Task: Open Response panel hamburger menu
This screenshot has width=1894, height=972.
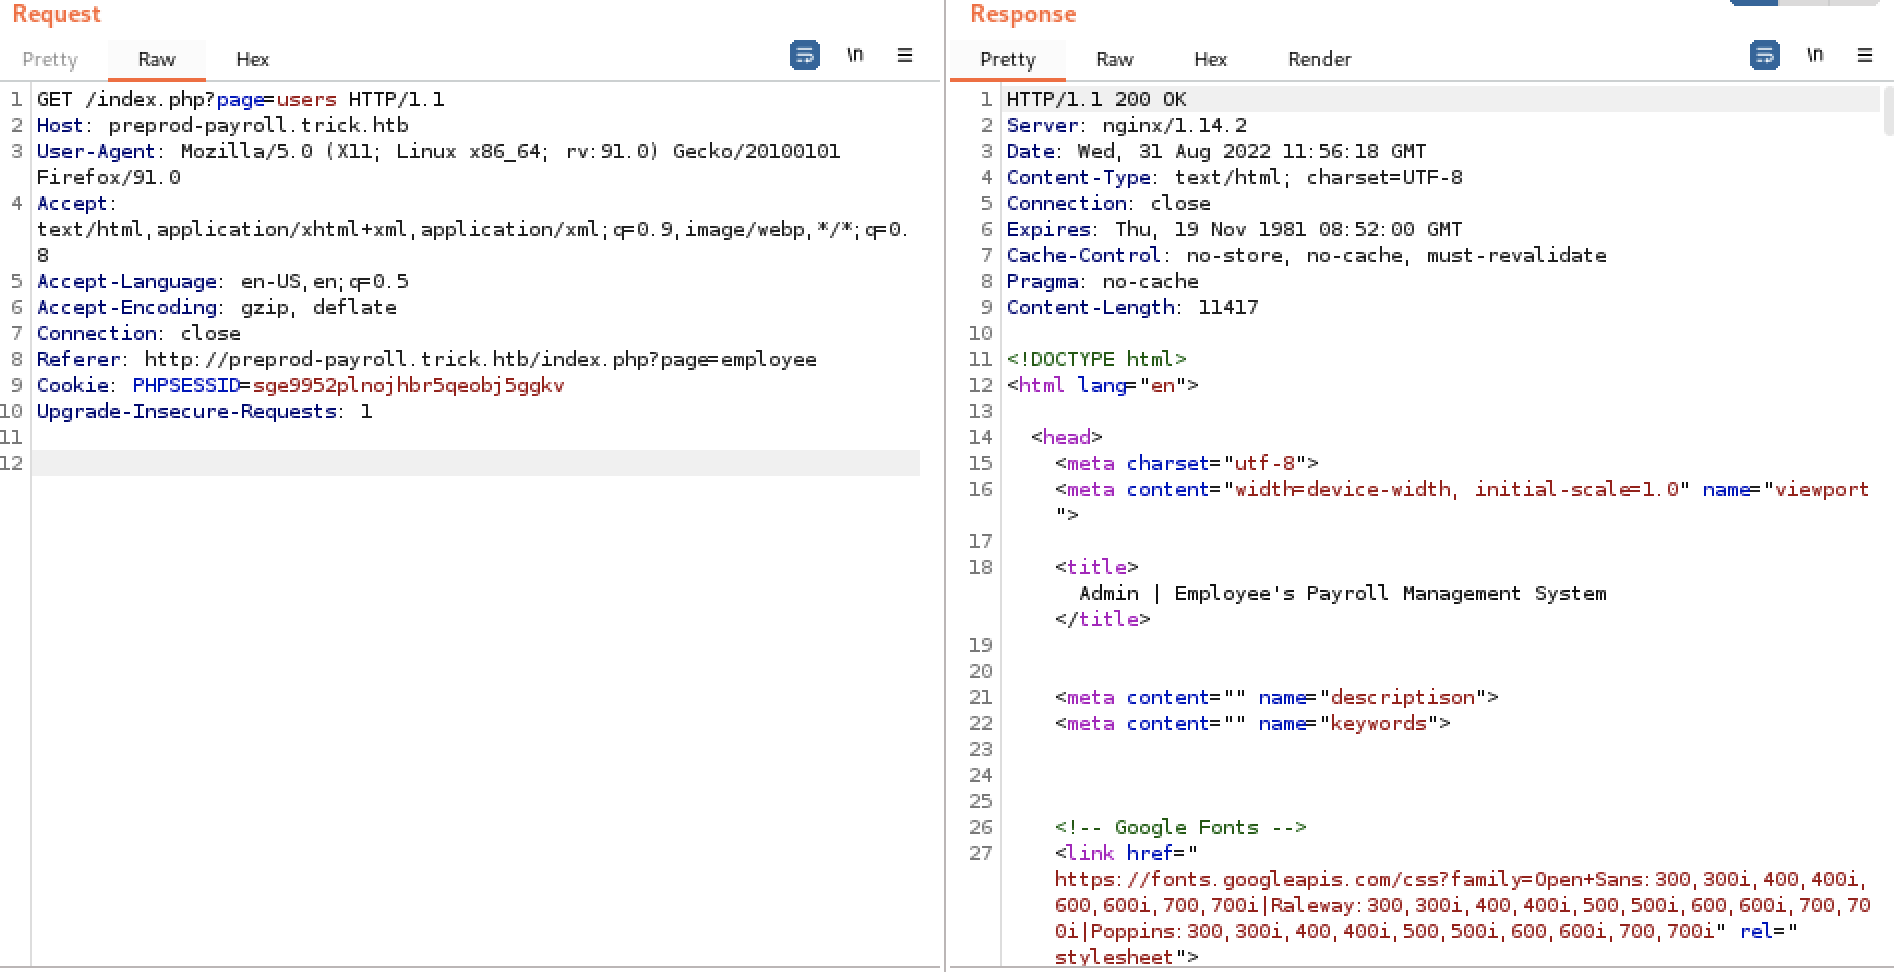Action: (x=1865, y=55)
